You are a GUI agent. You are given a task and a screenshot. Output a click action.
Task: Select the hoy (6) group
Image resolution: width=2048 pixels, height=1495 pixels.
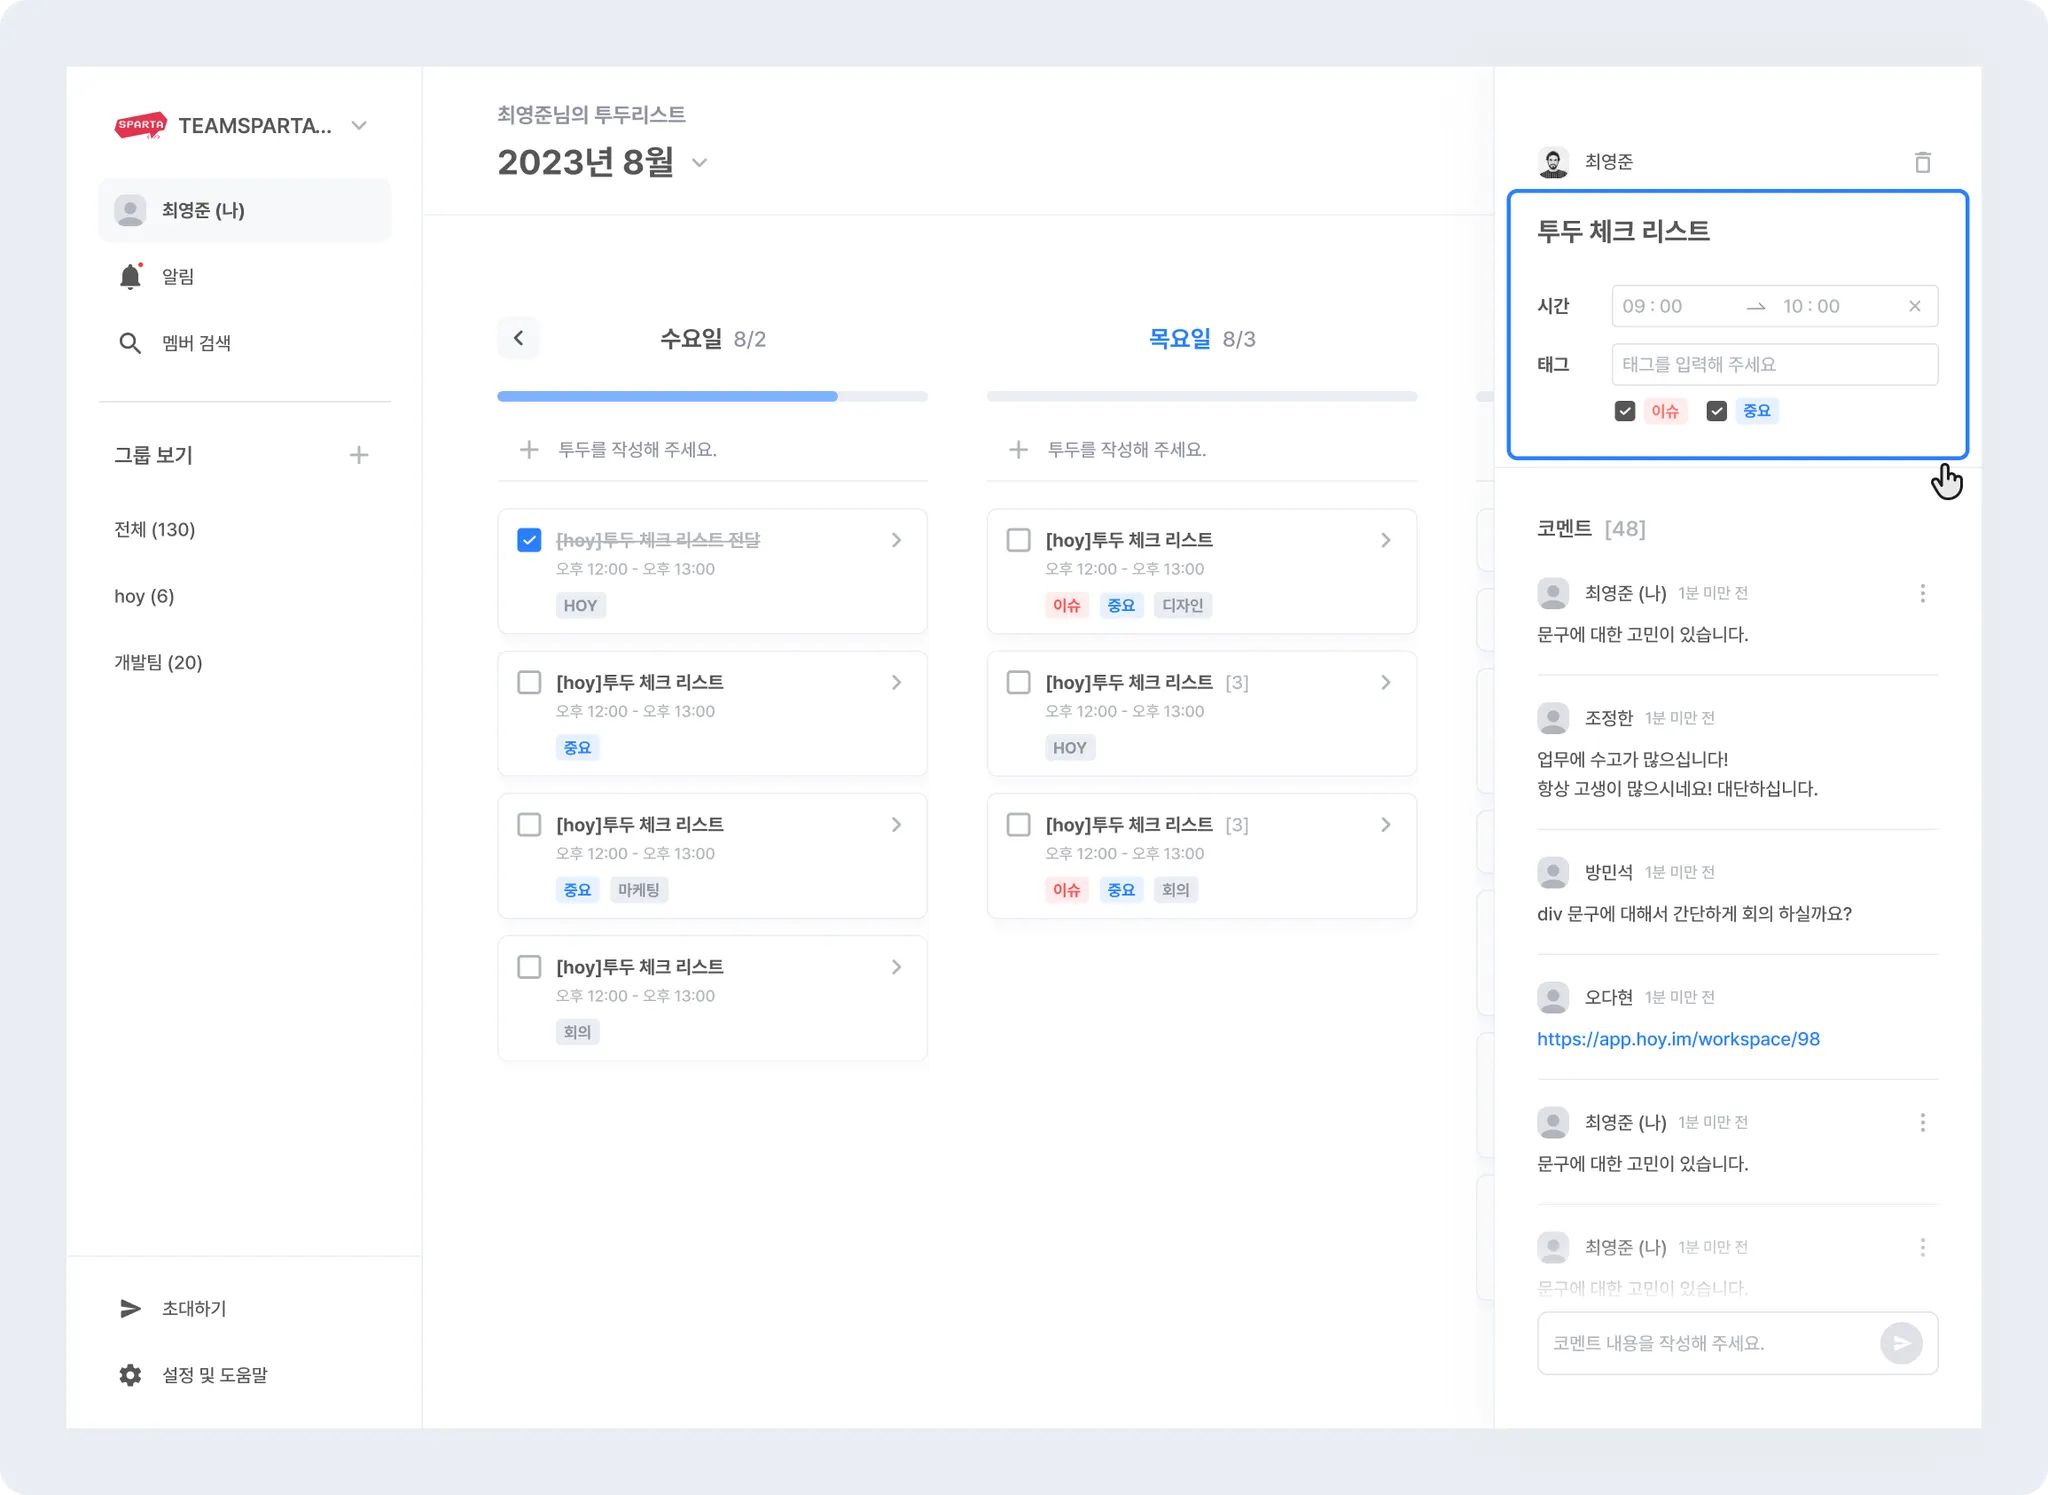(144, 596)
